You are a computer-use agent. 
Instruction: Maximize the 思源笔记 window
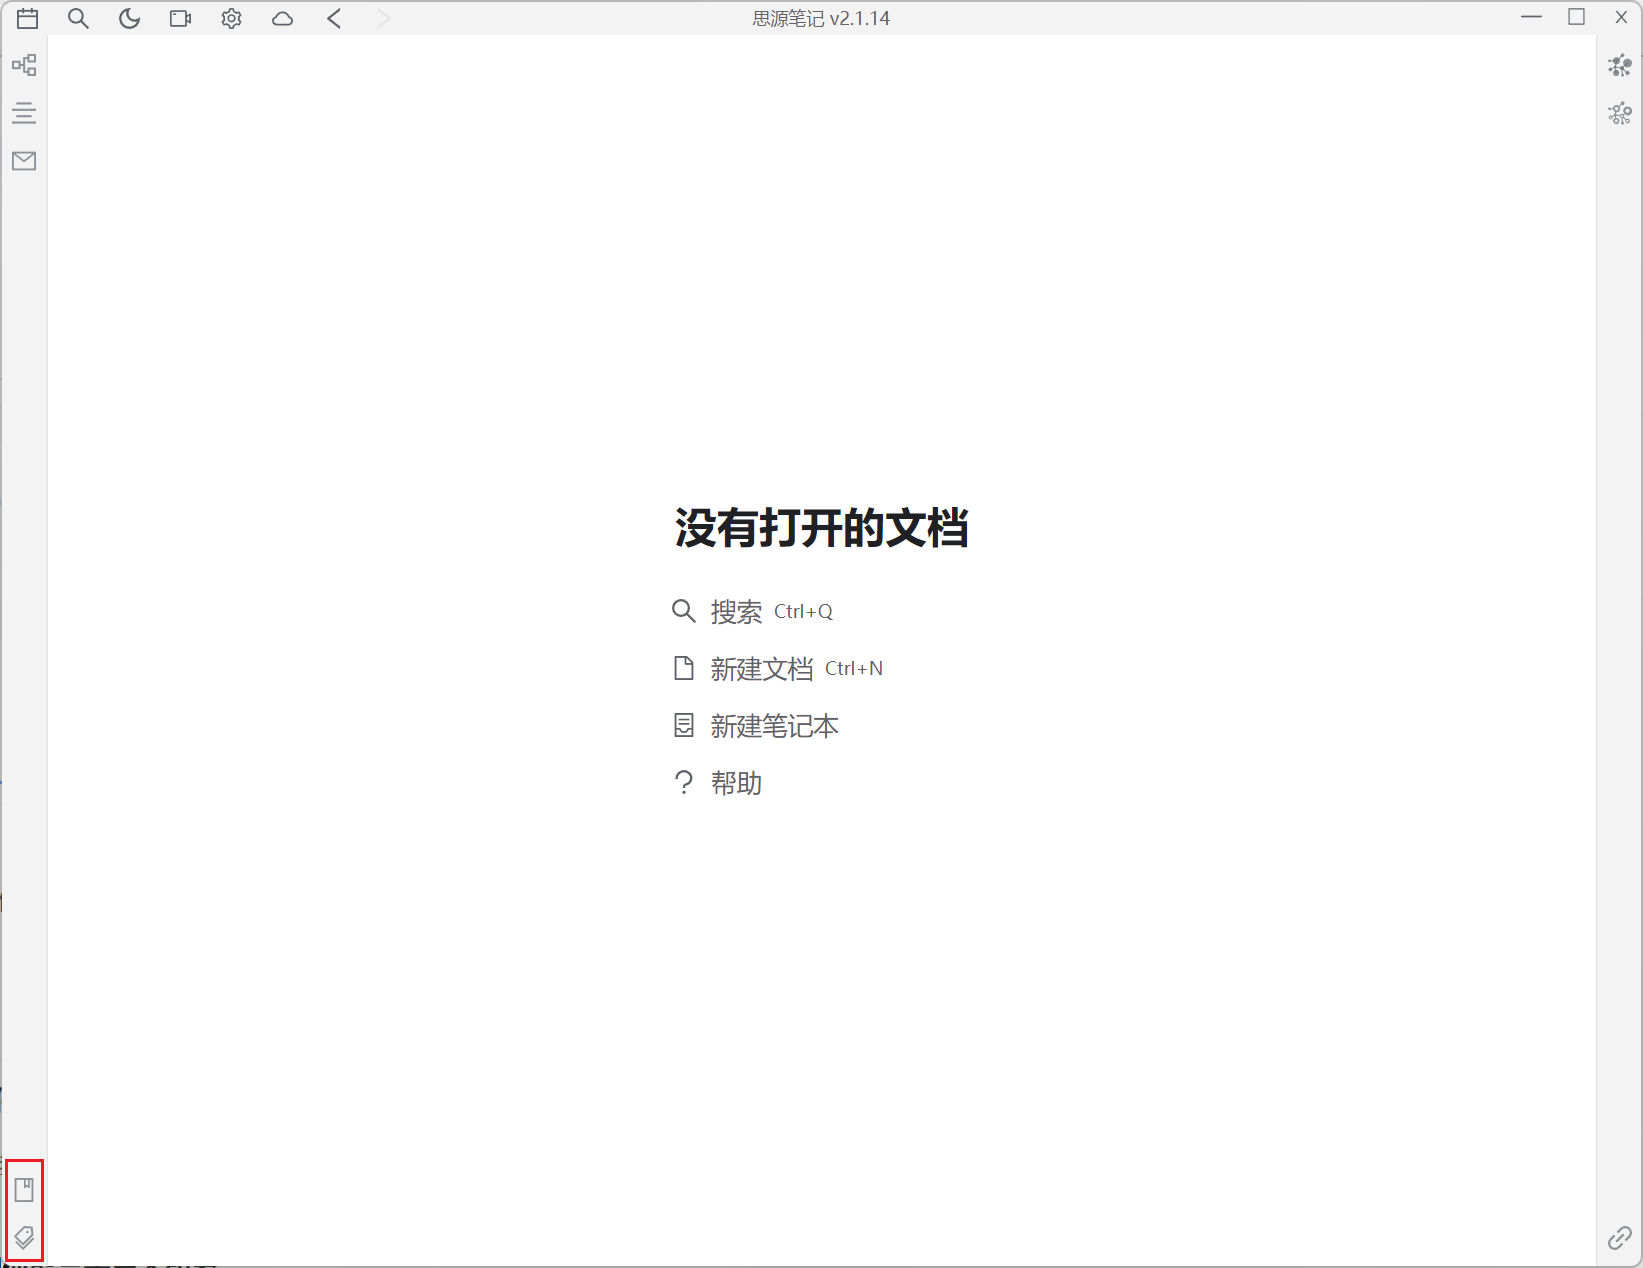1577,17
